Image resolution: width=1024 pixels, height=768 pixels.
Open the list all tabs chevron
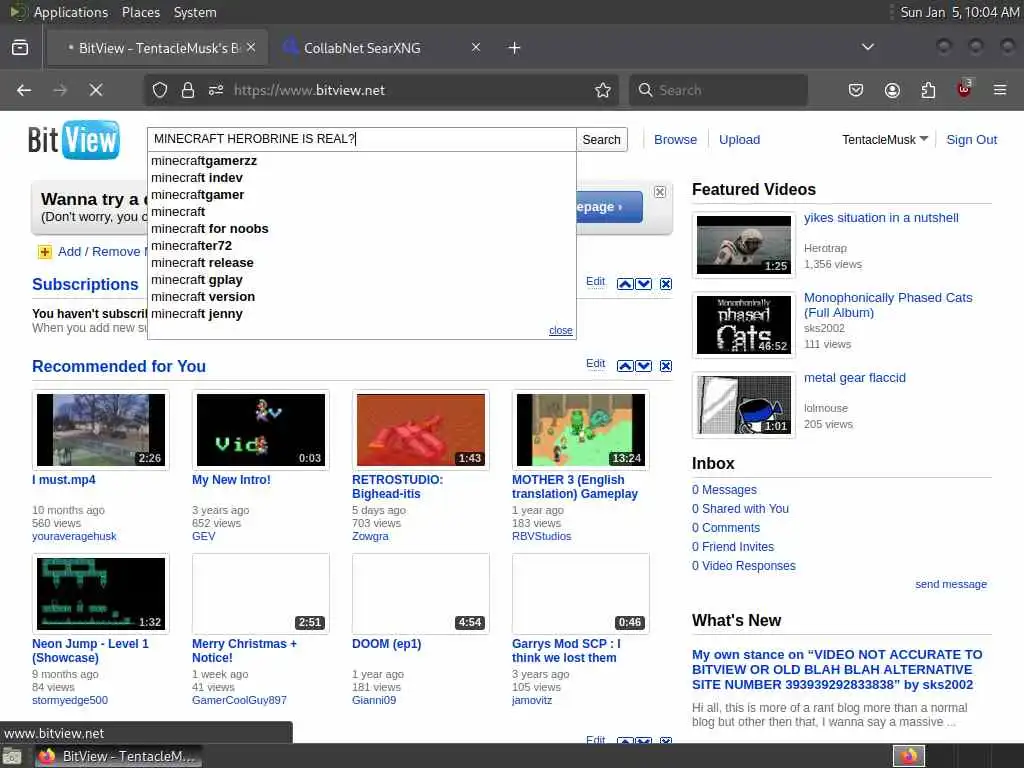[x=868, y=47]
